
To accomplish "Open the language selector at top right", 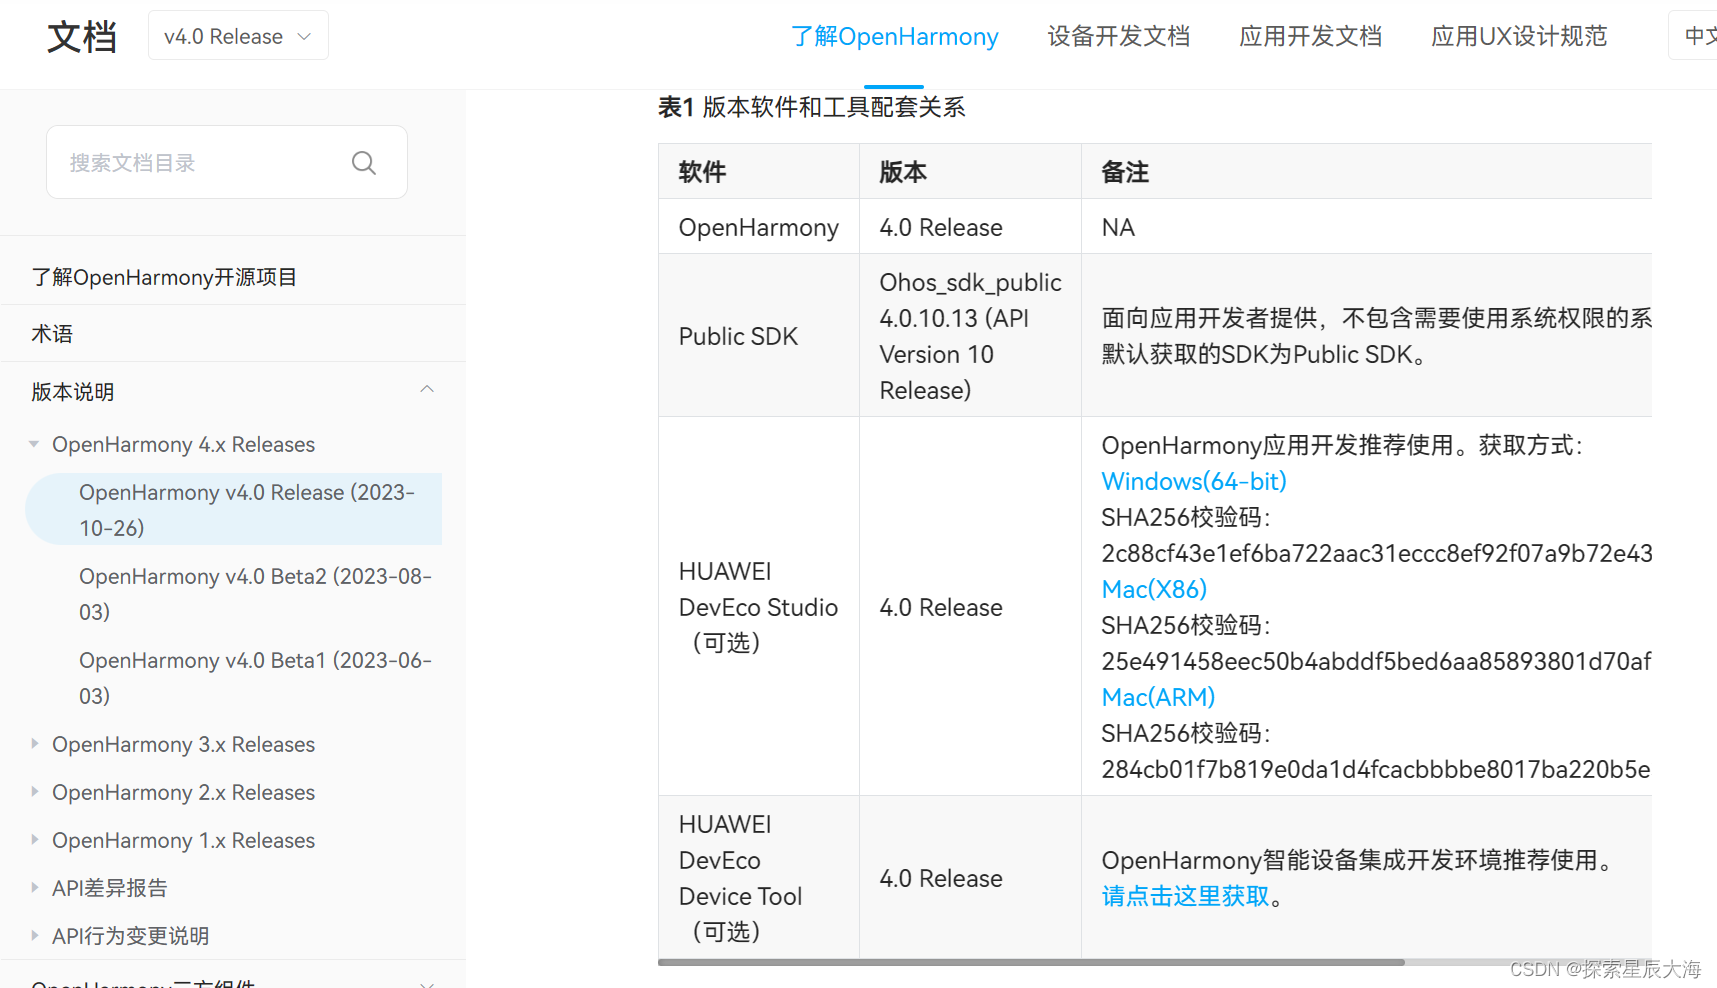I will pos(1693,36).
